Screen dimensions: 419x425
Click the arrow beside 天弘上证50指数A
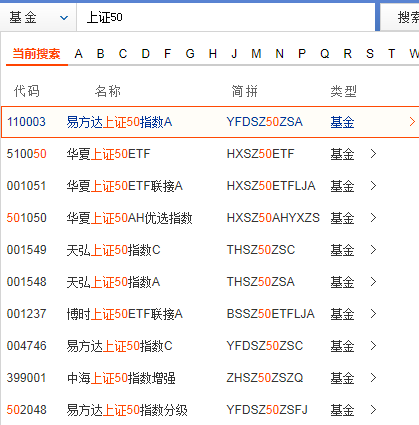click(x=373, y=282)
